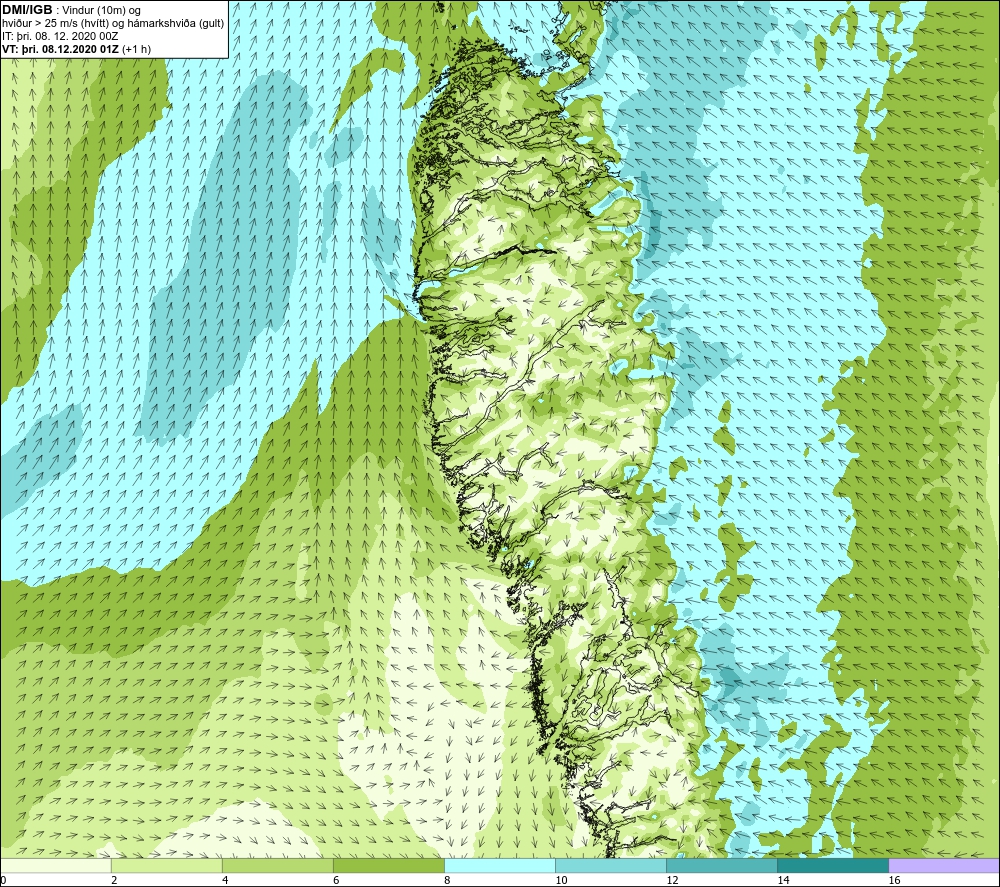The image size is (1000, 887).
Task: Click the 6–8 m/s dark green swatch
Action: tap(388, 865)
